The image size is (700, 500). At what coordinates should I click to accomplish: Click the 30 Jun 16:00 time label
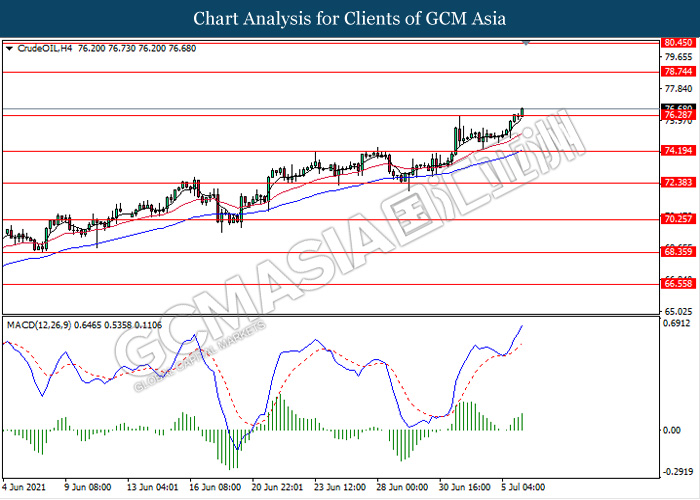pos(465,487)
